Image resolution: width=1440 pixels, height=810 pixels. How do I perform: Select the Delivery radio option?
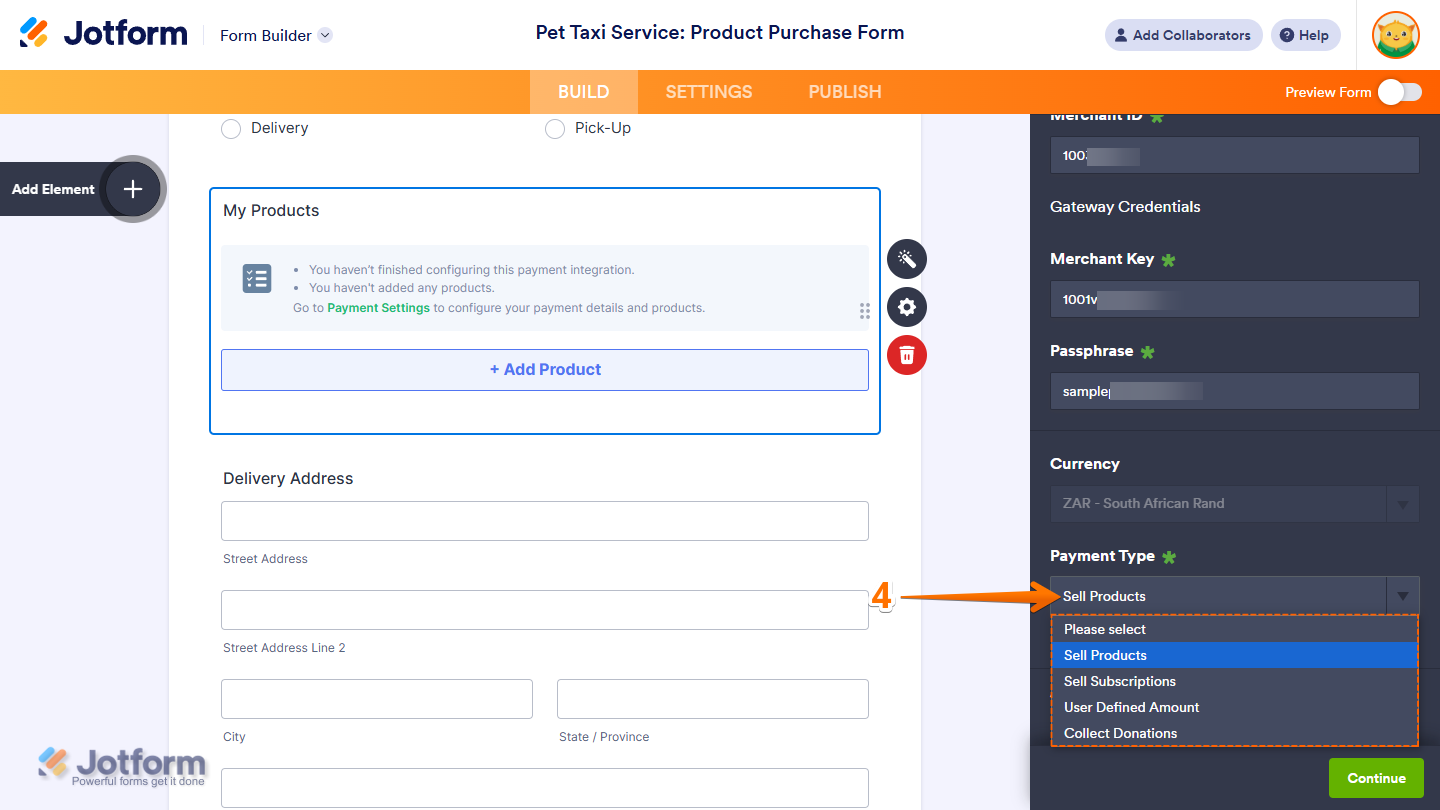click(x=231, y=129)
